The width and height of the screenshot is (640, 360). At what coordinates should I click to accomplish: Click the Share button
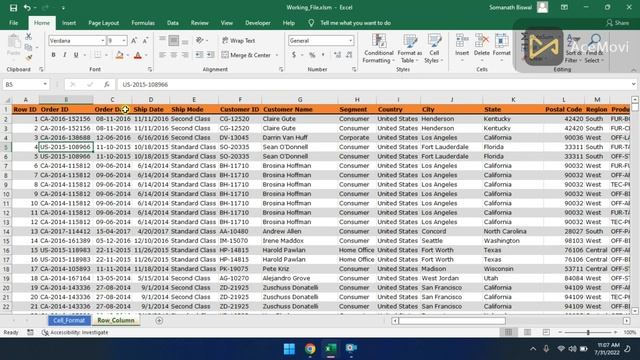click(618, 23)
